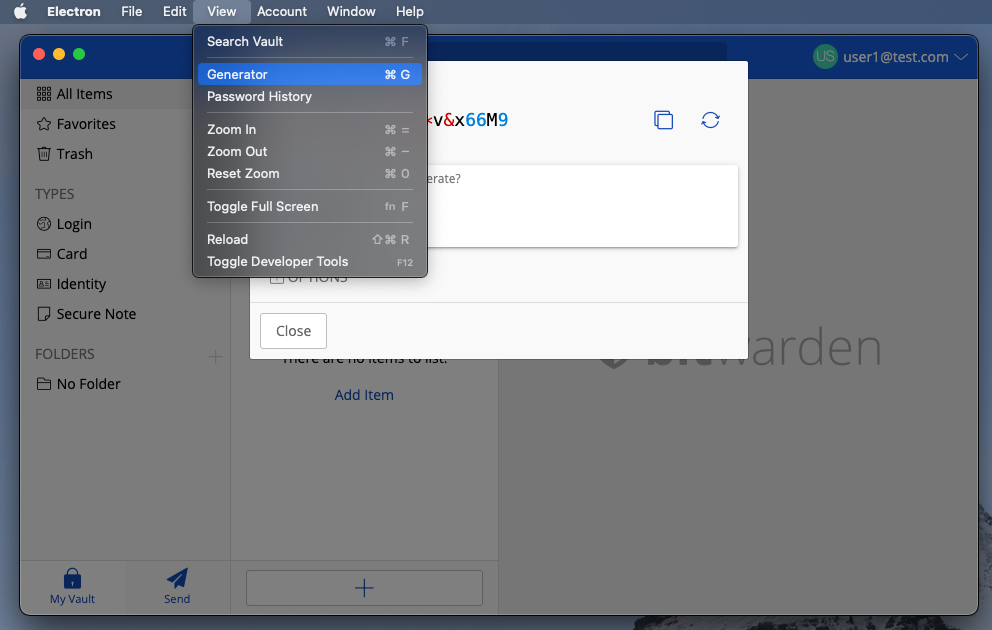Switch to Send tab
The image size is (992, 630).
pyautogui.click(x=177, y=587)
